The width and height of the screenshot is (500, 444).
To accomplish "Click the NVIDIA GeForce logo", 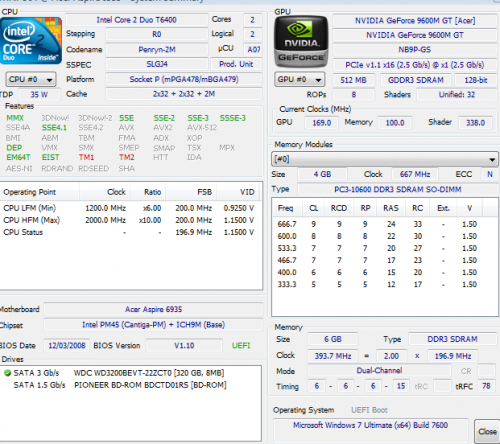I will click(301, 42).
